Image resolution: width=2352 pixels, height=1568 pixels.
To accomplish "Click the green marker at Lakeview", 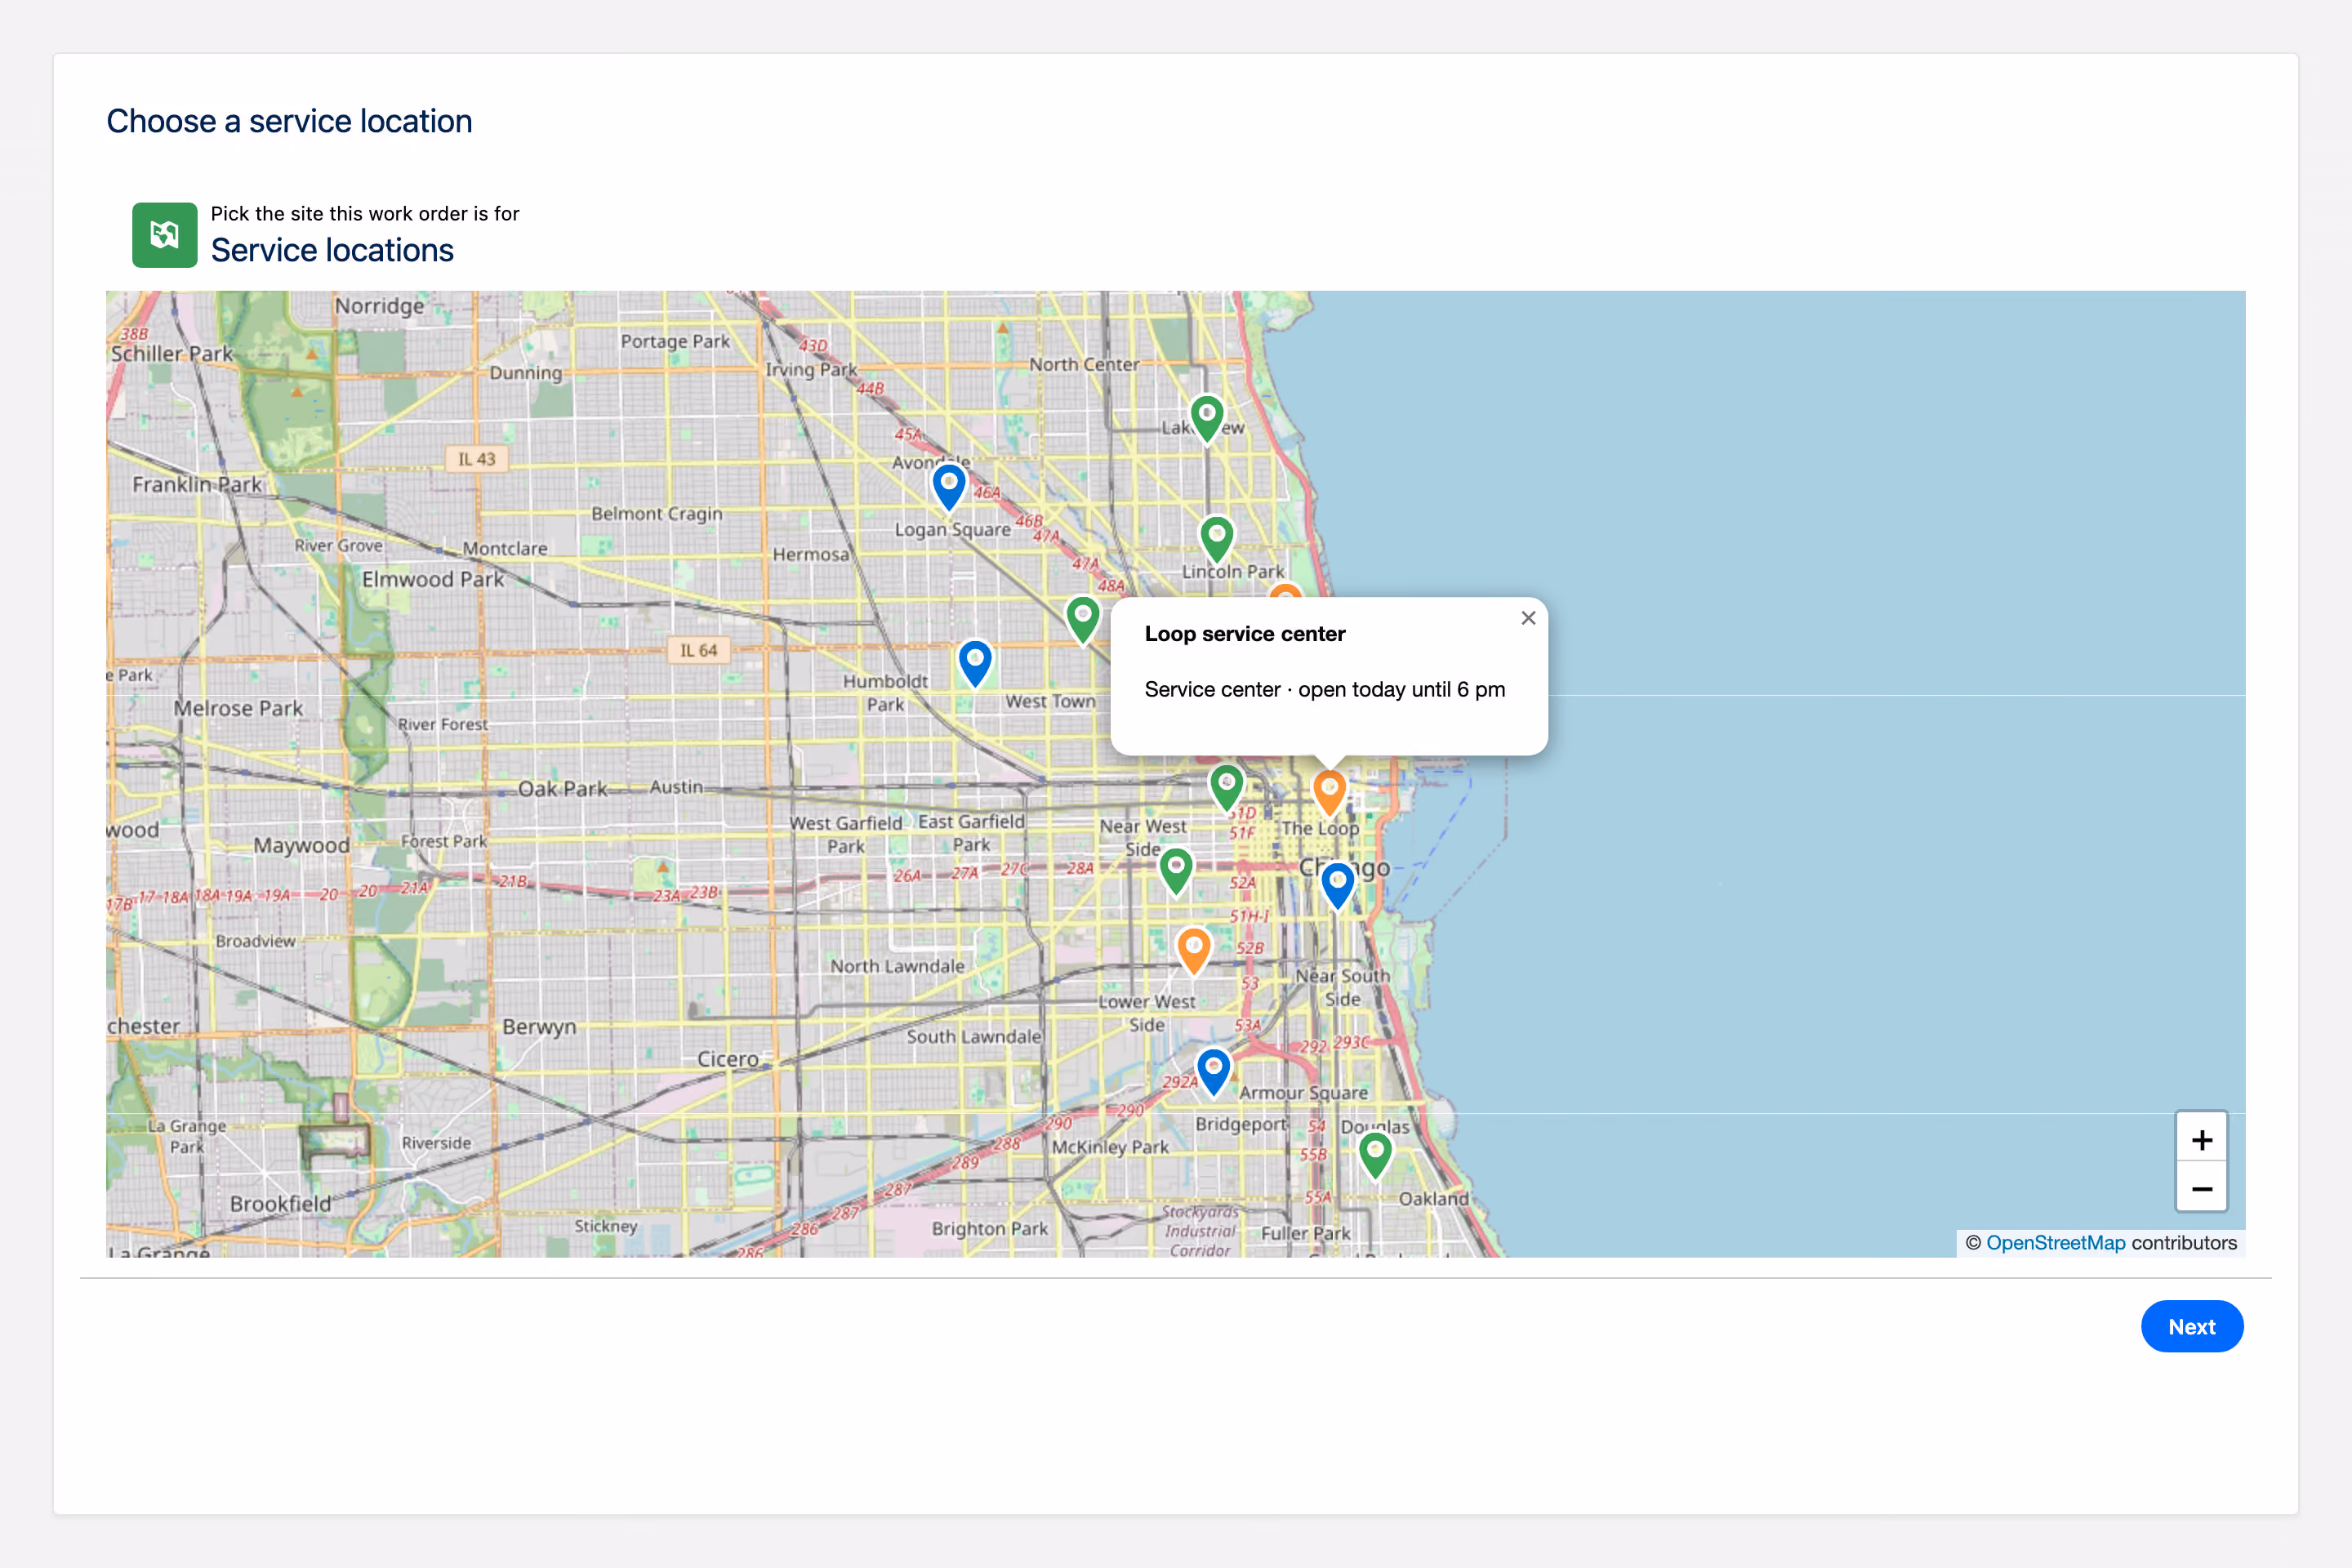I will click(x=1207, y=418).
